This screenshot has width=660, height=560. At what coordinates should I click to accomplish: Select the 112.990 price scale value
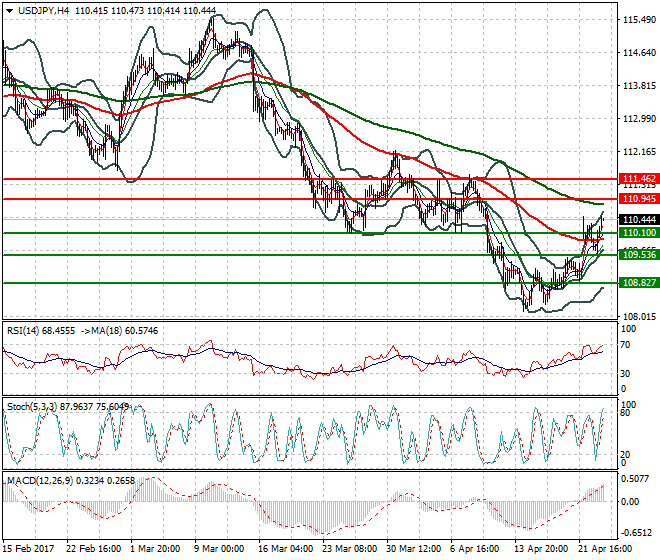639,119
